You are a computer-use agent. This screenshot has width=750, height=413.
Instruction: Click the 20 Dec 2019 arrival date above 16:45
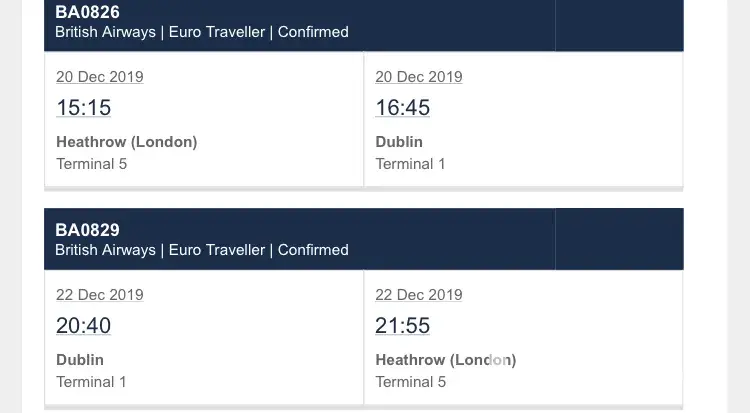pyautogui.click(x=418, y=77)
